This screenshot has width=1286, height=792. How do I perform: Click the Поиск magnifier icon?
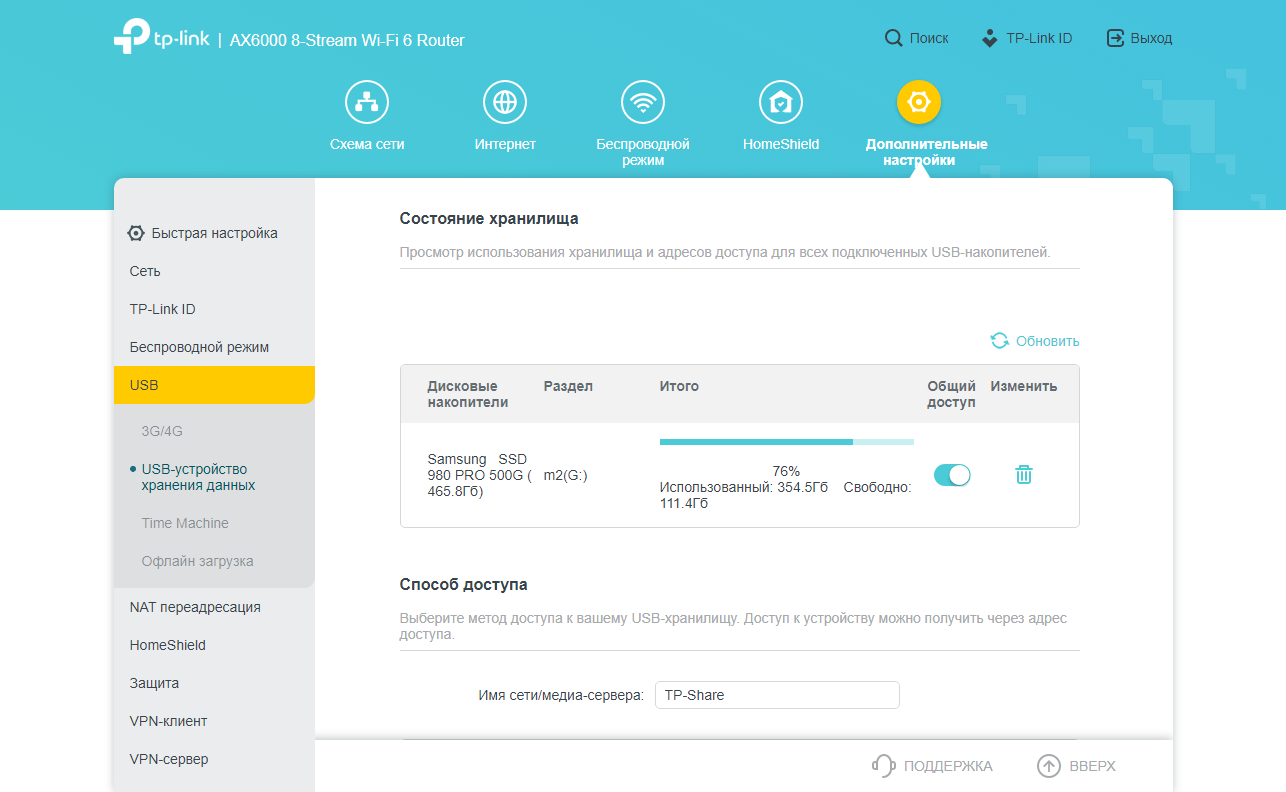pyautogui.click(x=894, y=38)
